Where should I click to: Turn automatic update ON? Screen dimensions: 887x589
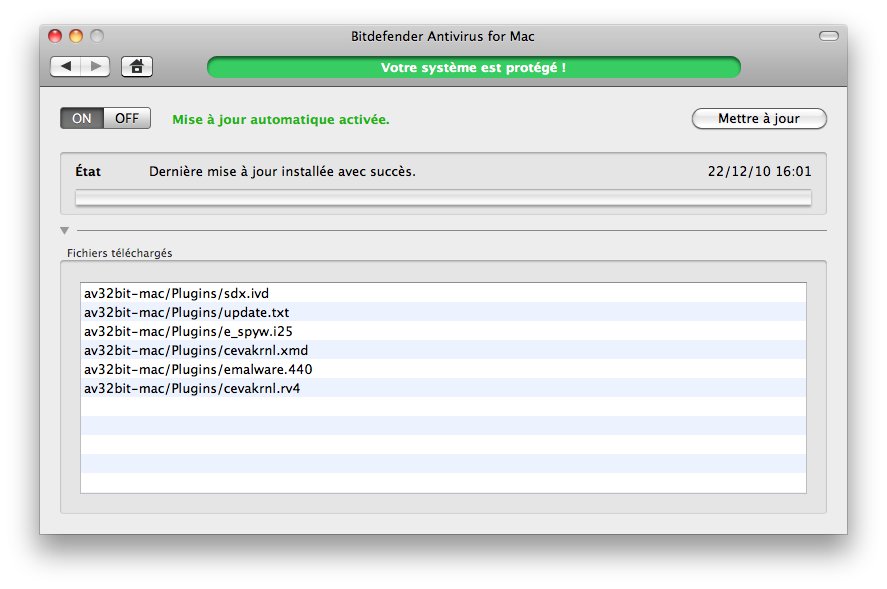(x=82, y=118)
